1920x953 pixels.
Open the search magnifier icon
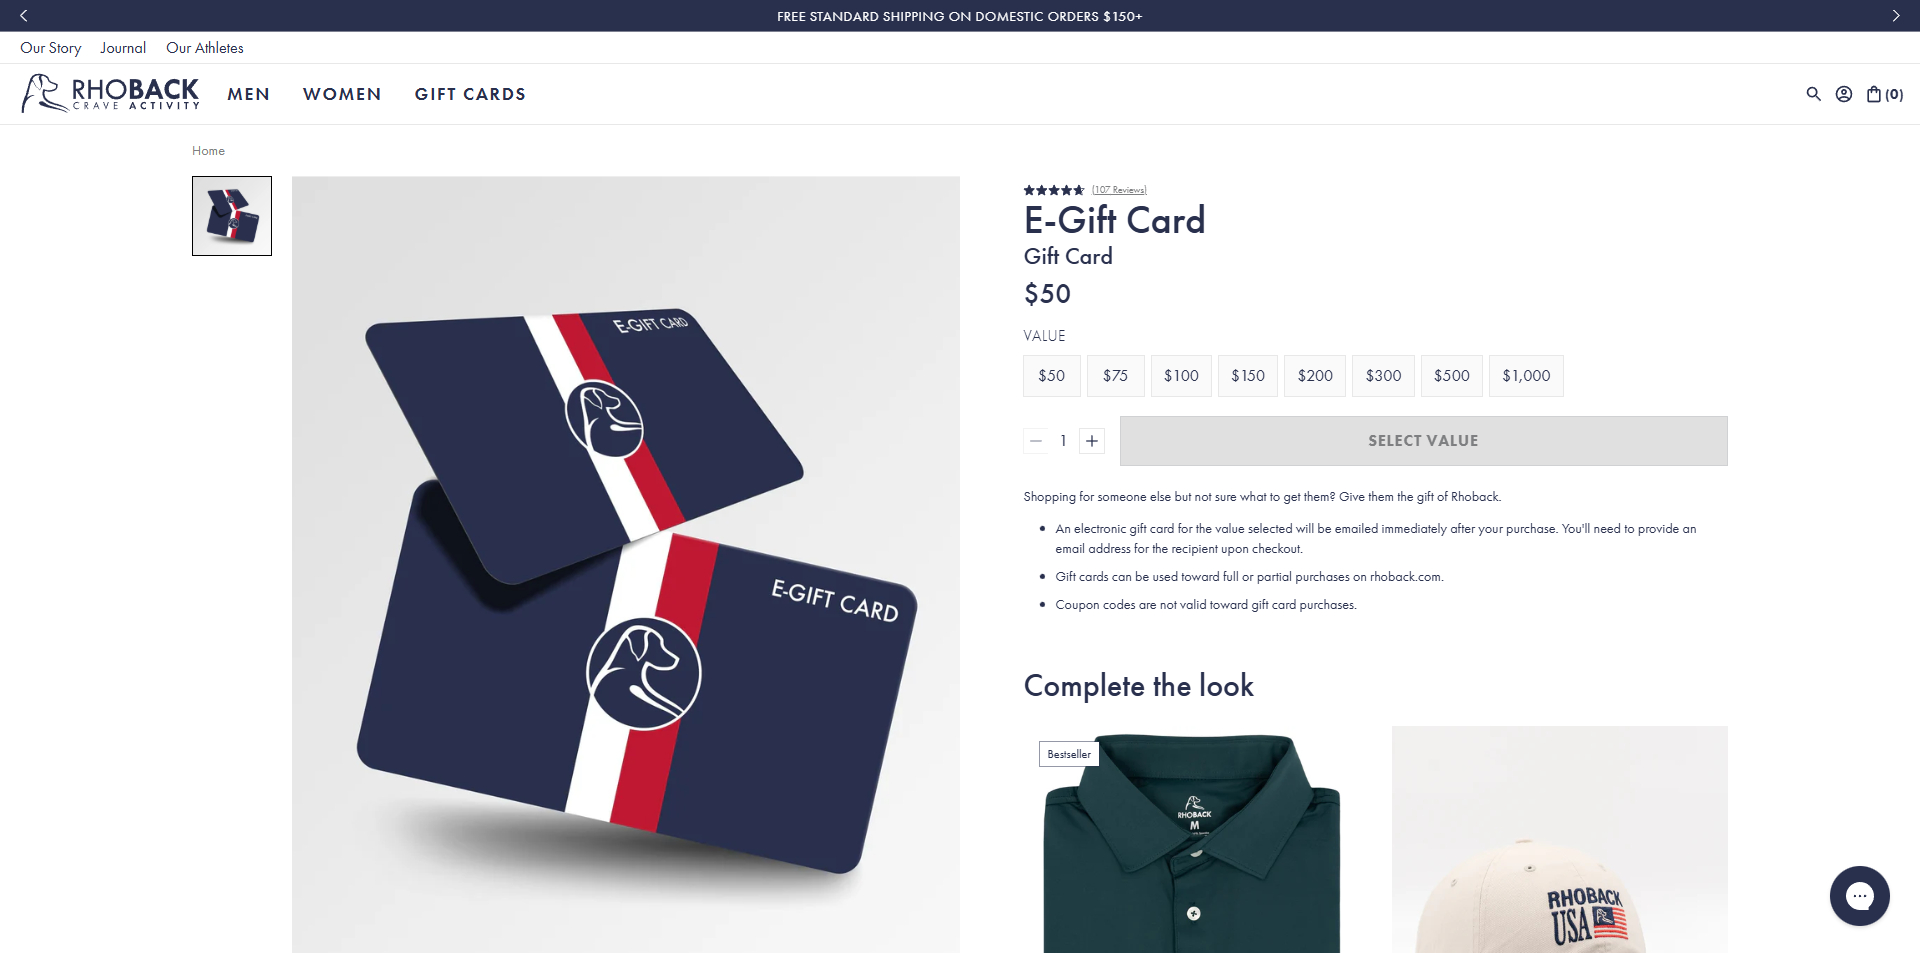point(1813,94)
